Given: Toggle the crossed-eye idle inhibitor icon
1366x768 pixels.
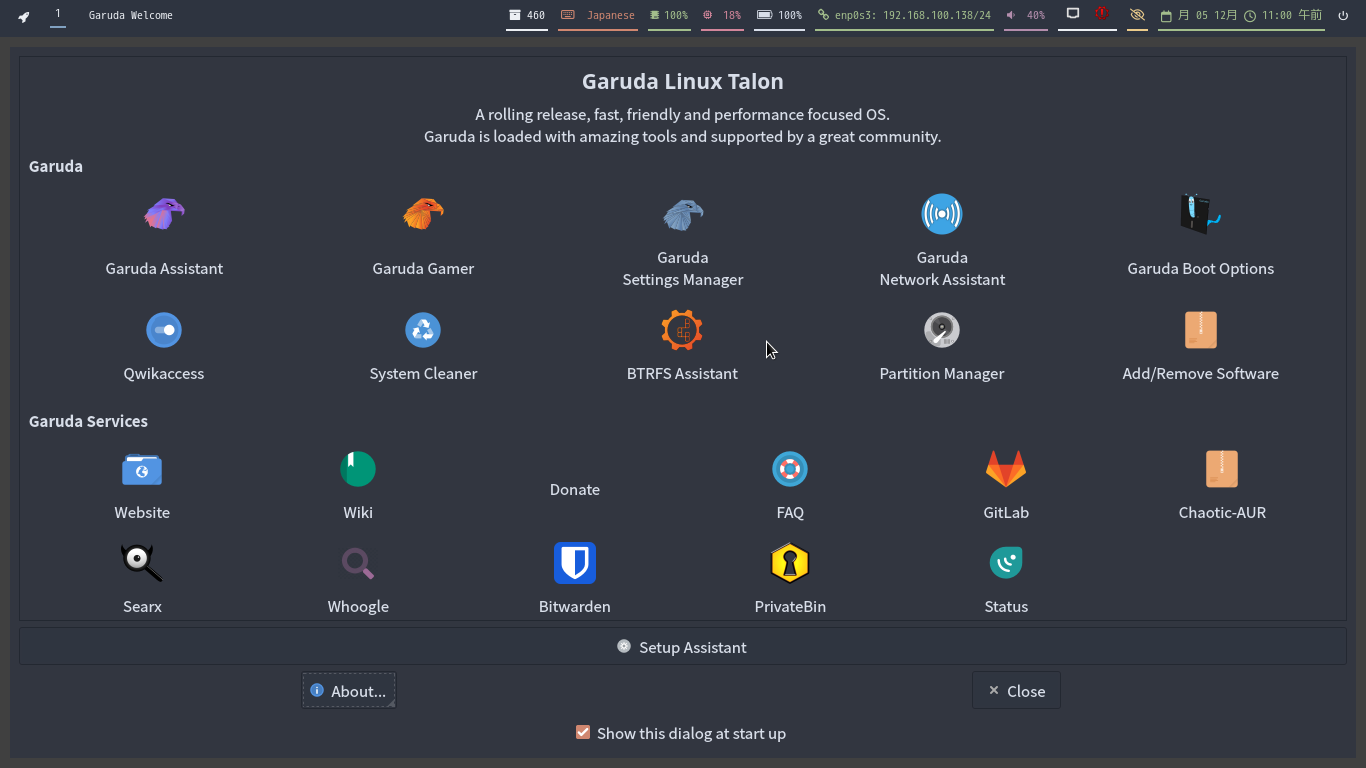Looking at the screenshot, I should (x=1137, y=16).
